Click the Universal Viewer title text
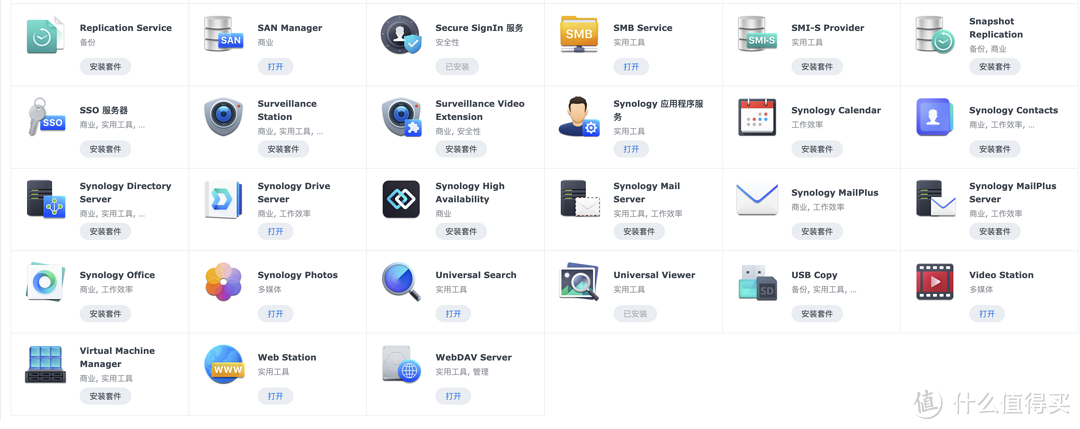 pos(654,275)
